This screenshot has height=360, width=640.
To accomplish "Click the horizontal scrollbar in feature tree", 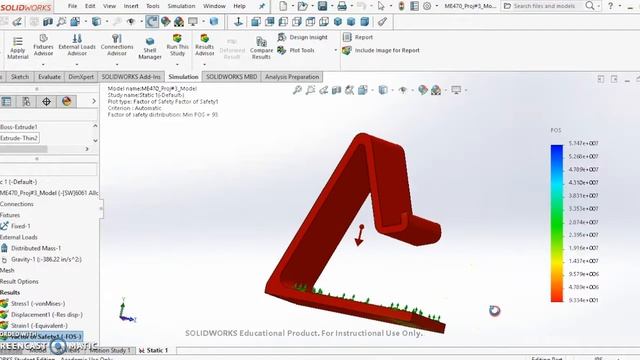I will tap(24, 149).
